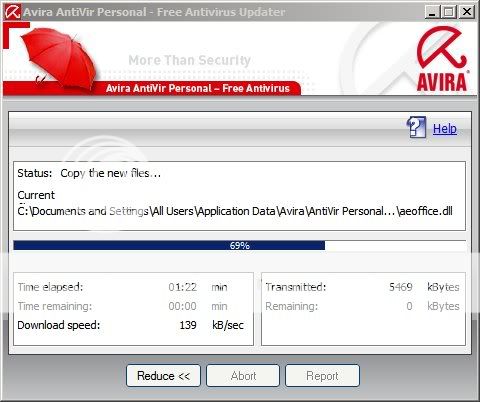Click the Abort button
The image size is (480, 402).
(x=243, y=376)
